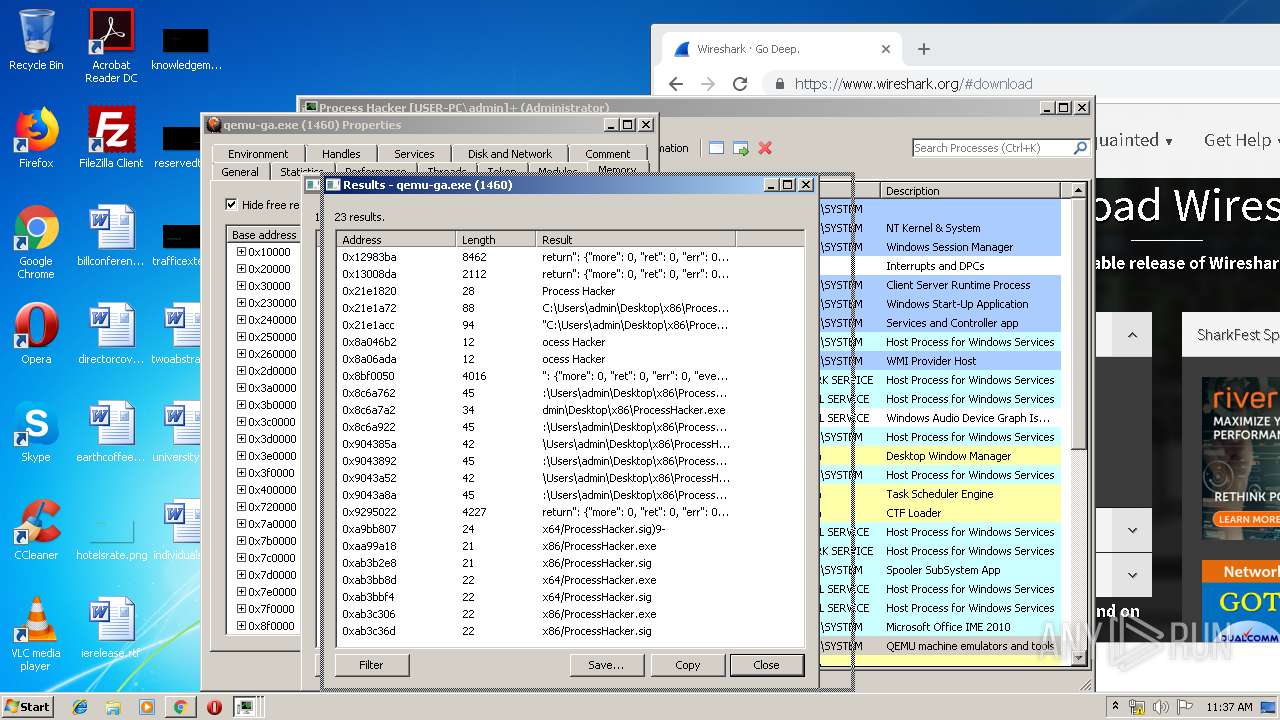Expand memory region 0x20000

(241, 269)
